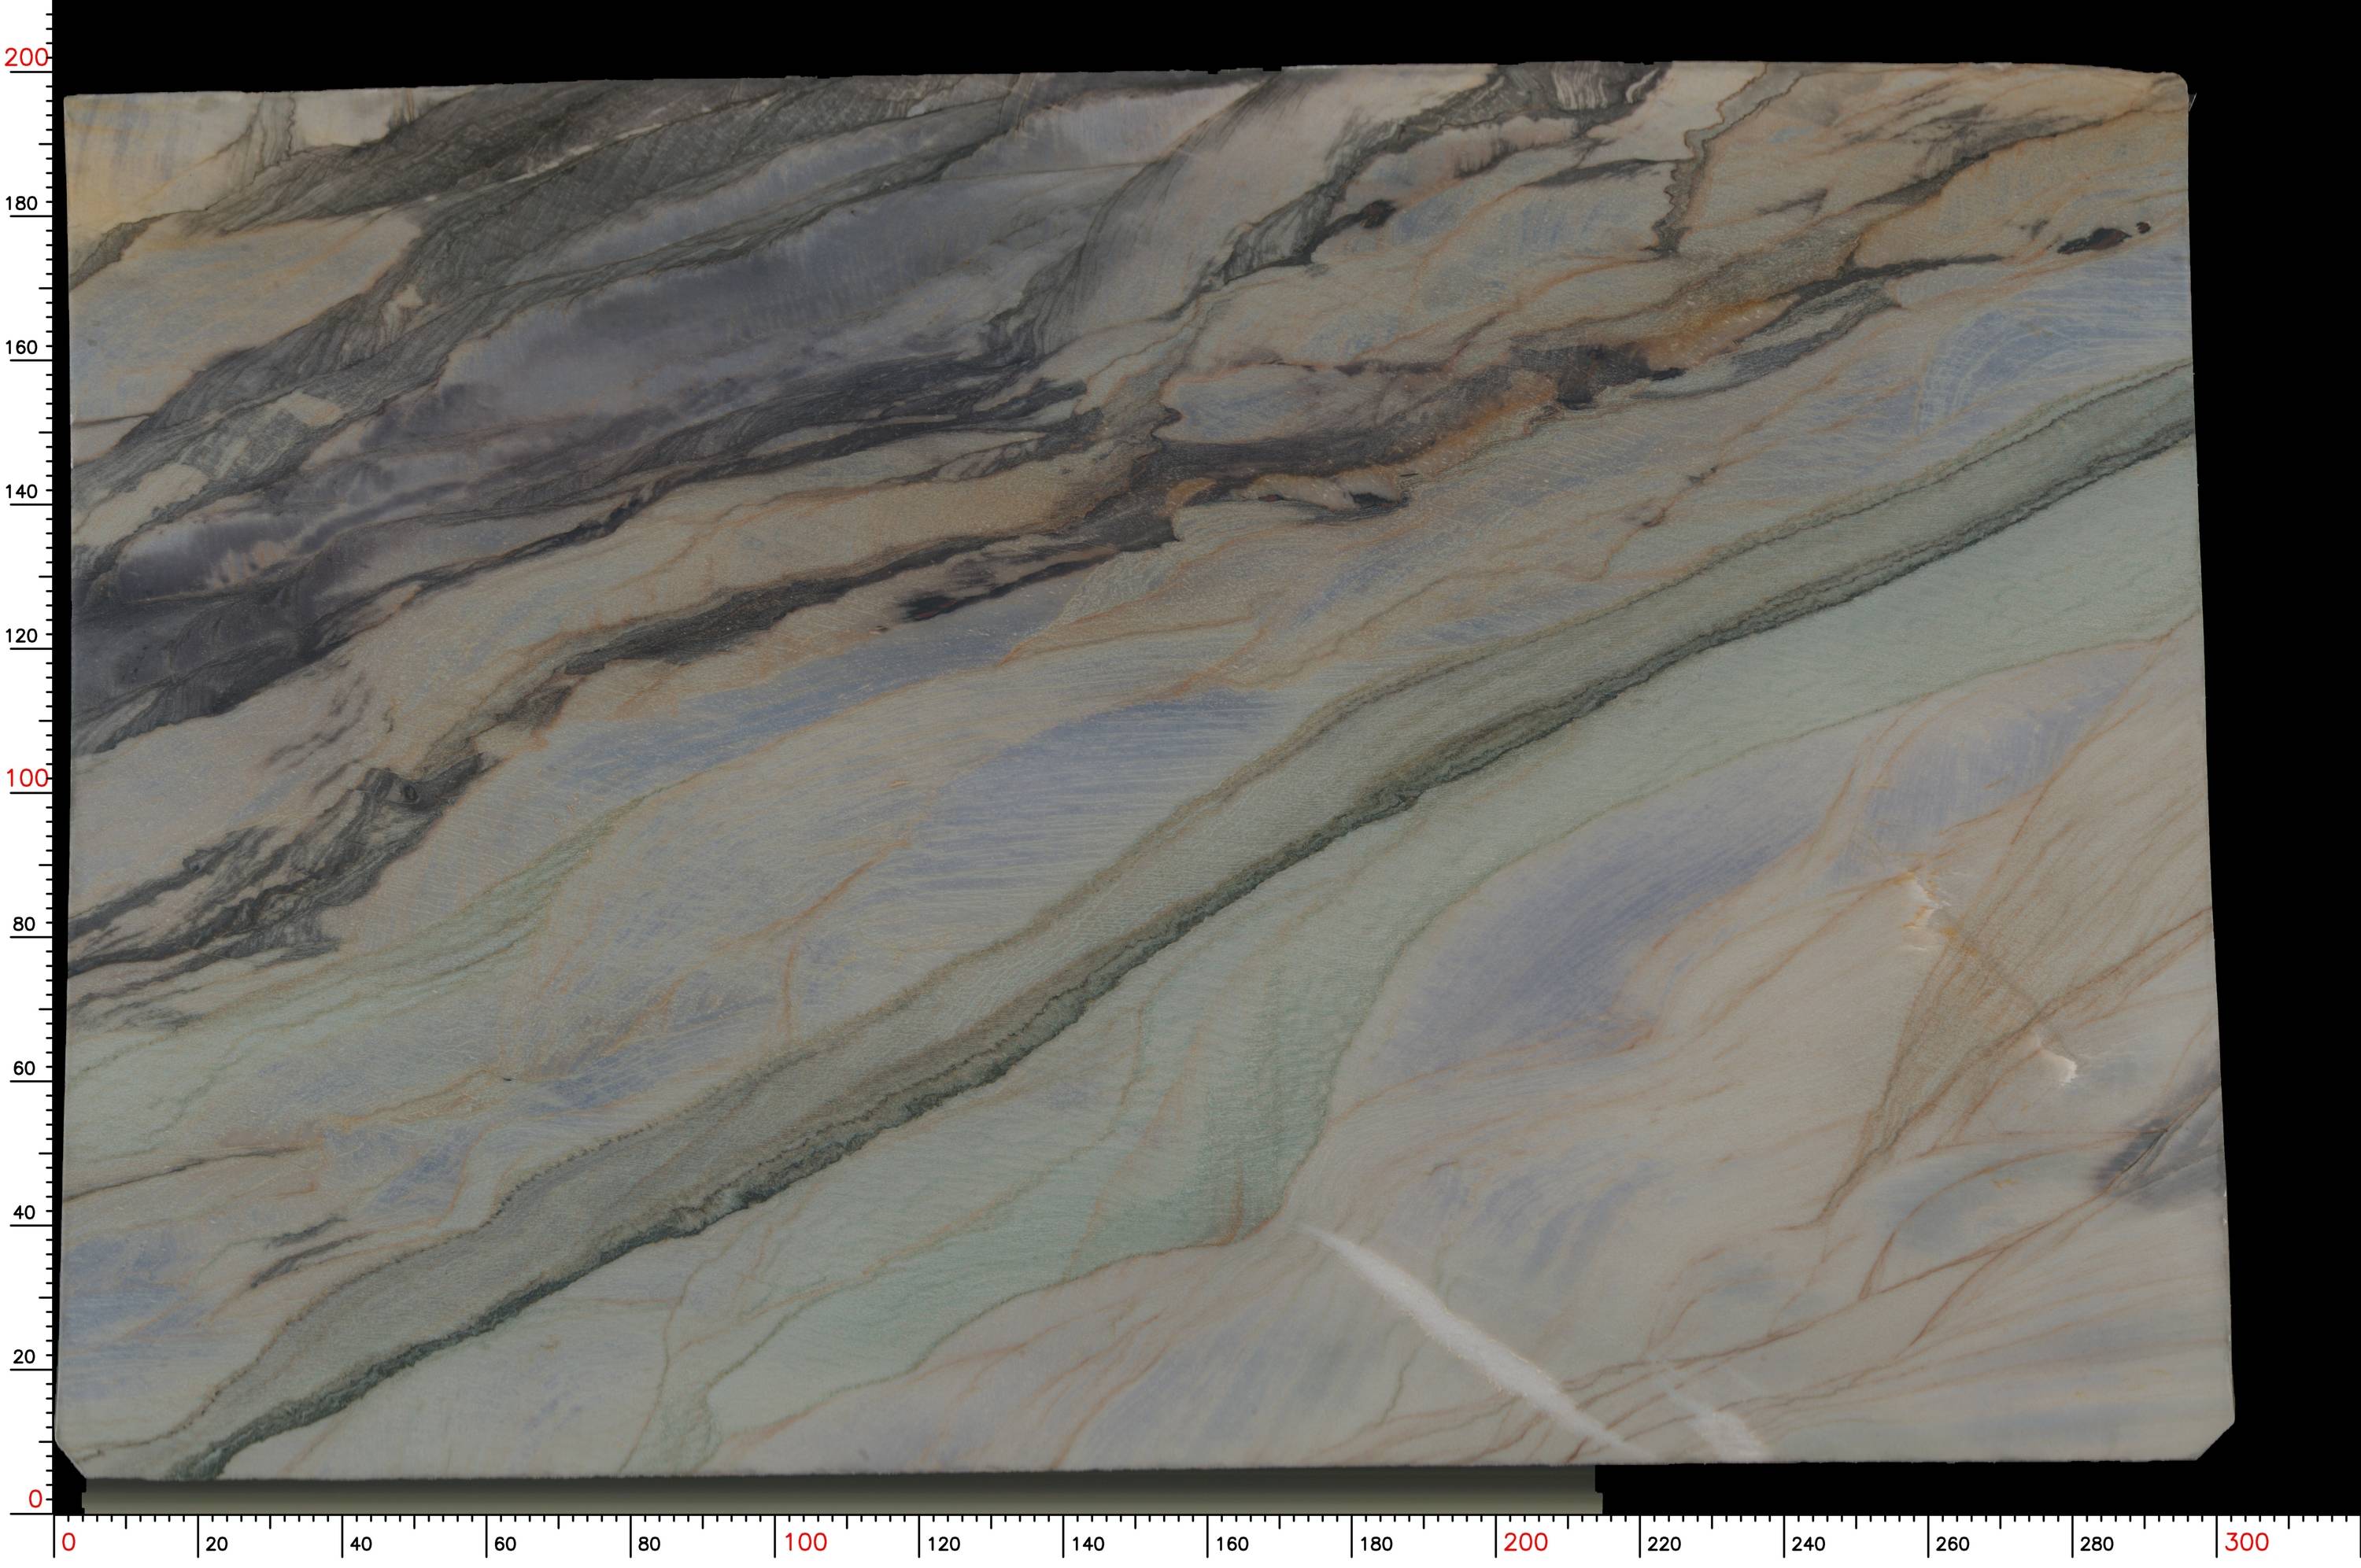Select the 120 label on the horizontal ruler

pos(943,1544)
